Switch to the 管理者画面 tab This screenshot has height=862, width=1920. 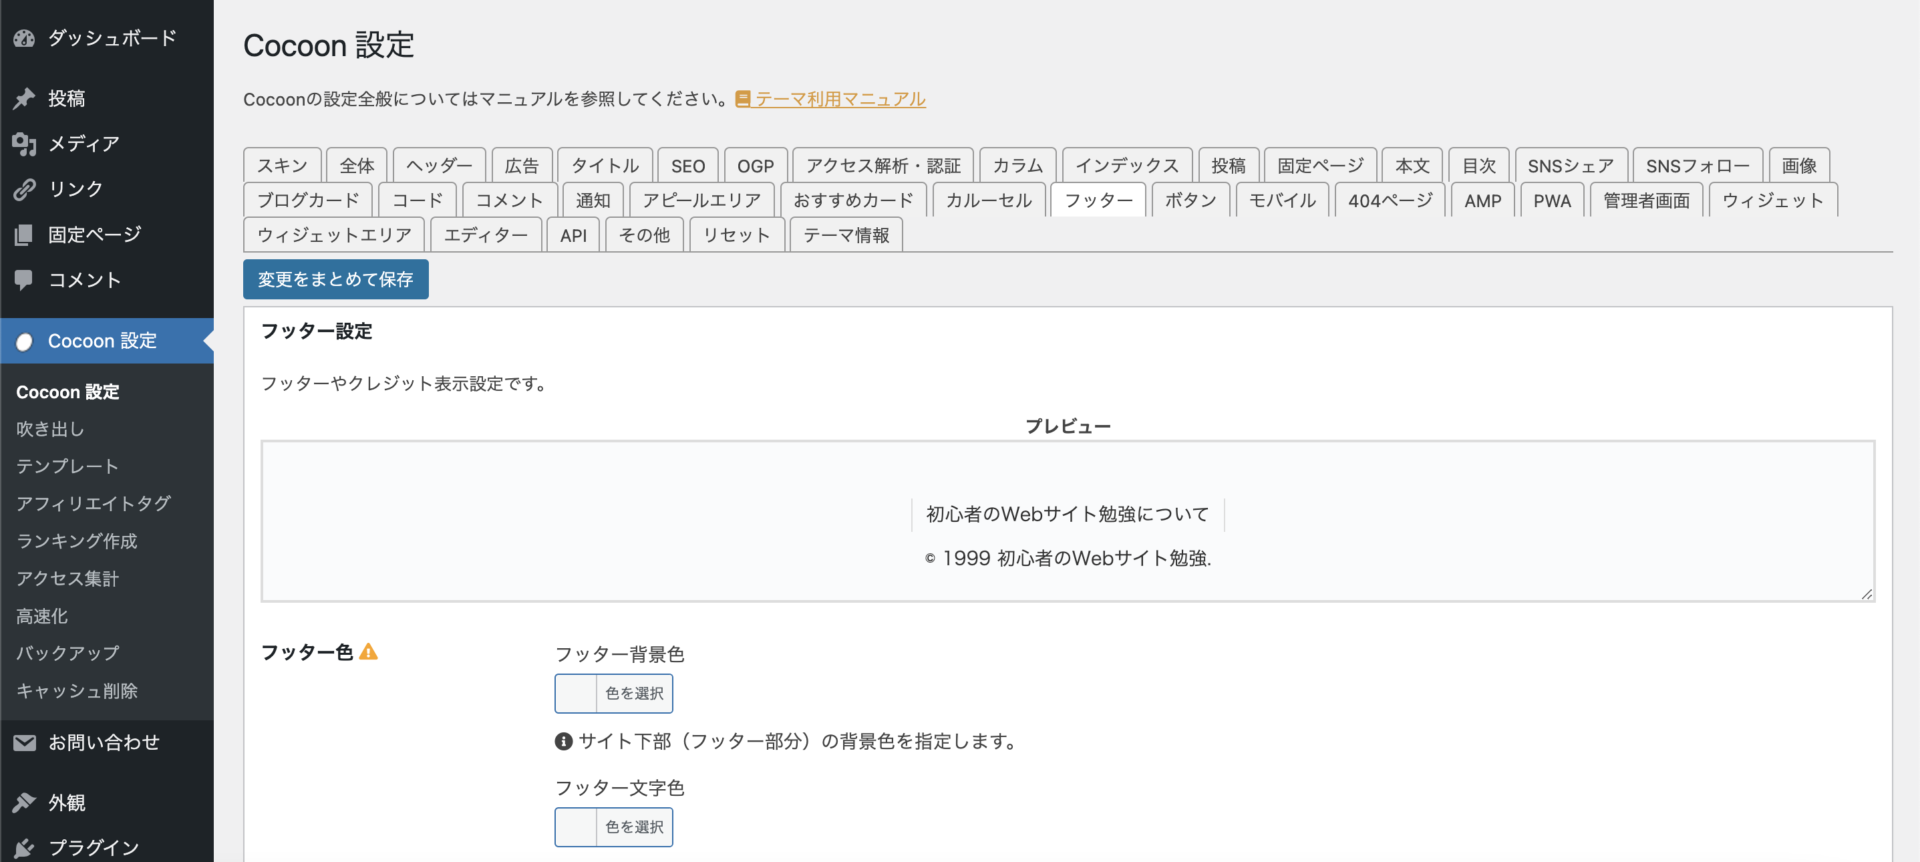tap(1647, 200)
